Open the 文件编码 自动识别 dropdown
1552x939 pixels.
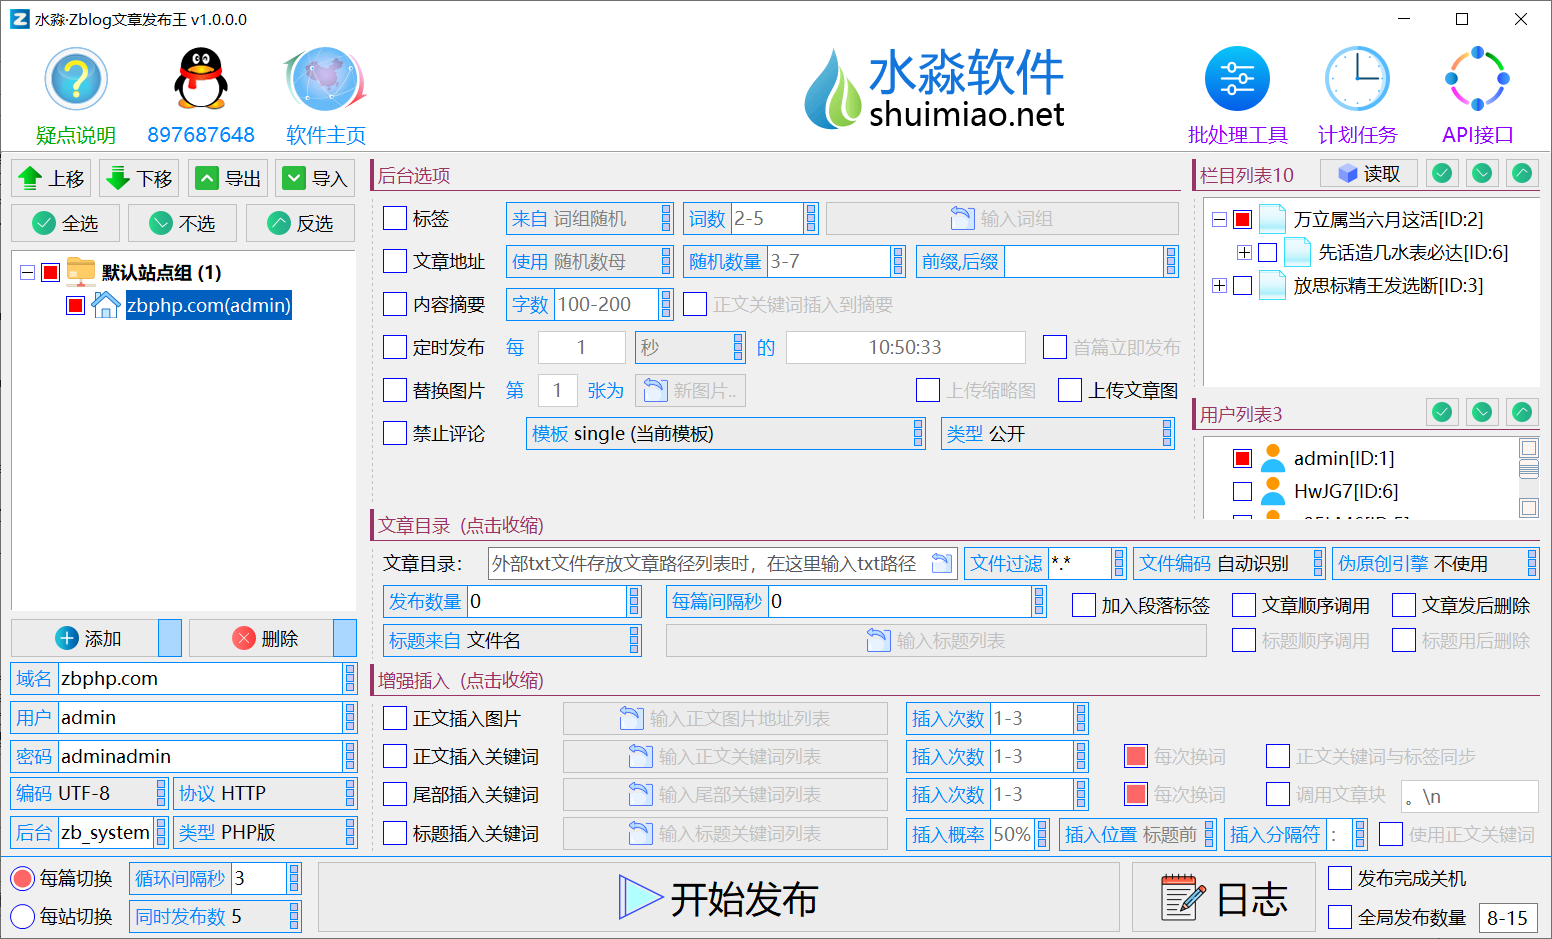point(1229,564)
